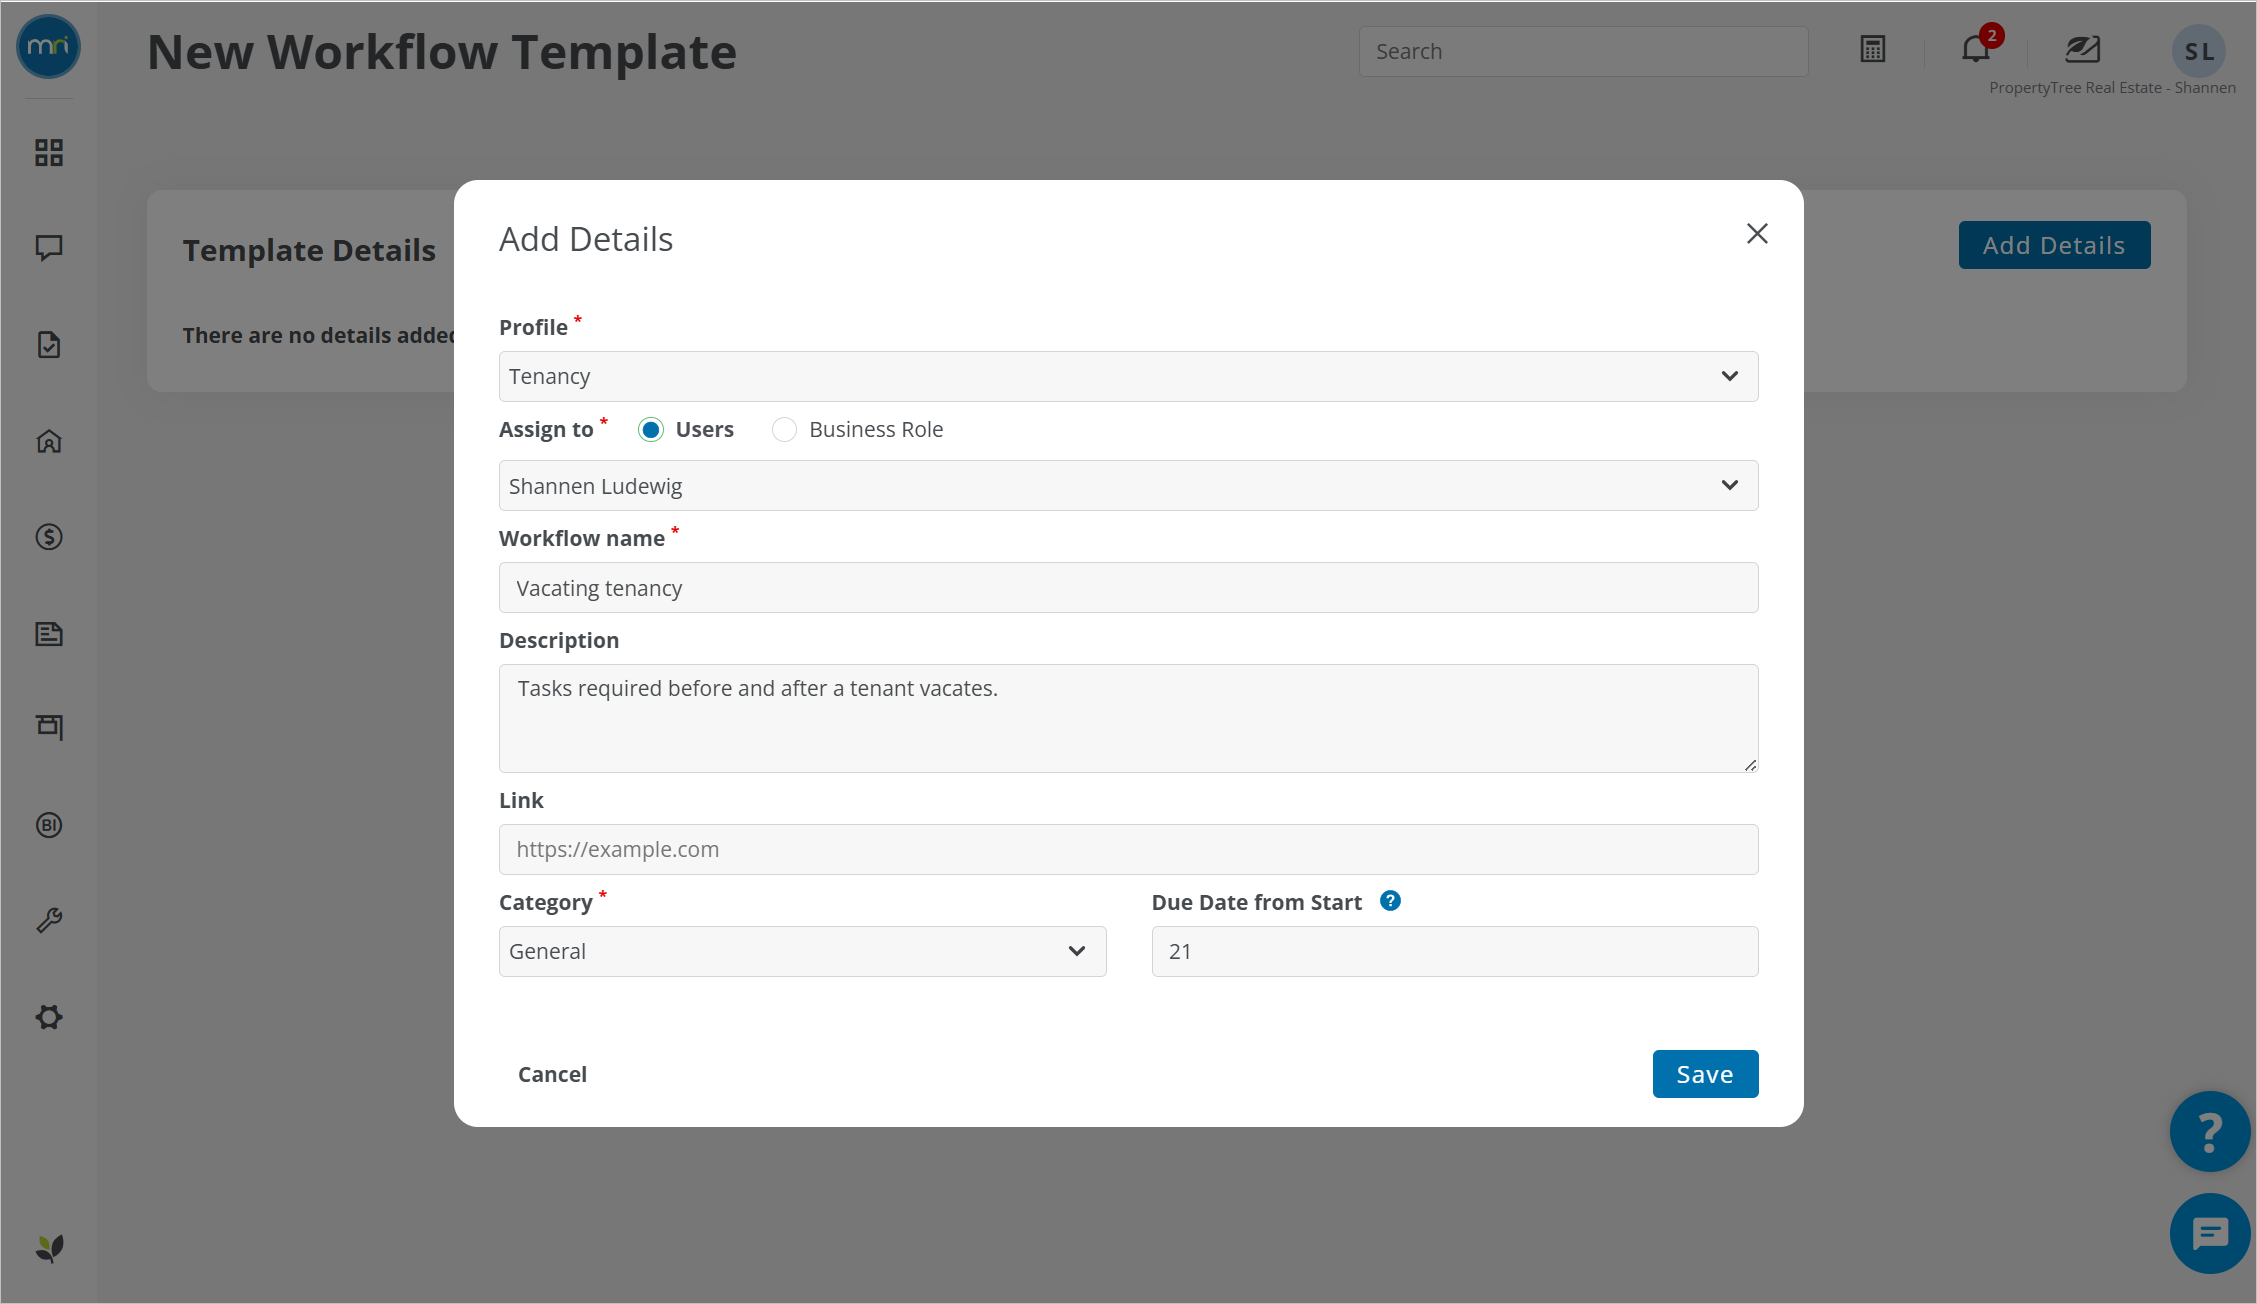Image resolution: width=2257 pixels, height=1304 pixels.
Task: Click the PropertyTree Real Estate - Shannen label
Action: tap(2112, 88)
